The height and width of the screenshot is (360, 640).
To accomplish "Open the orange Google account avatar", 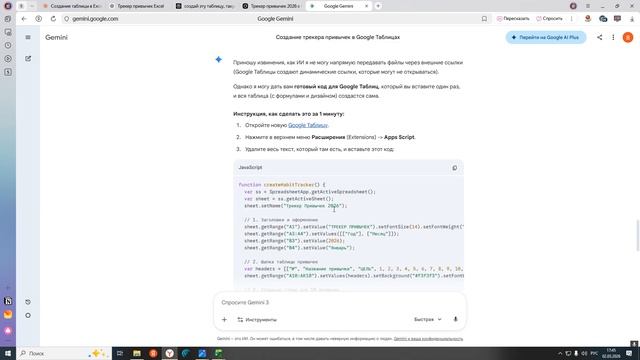I will [628, 37].
